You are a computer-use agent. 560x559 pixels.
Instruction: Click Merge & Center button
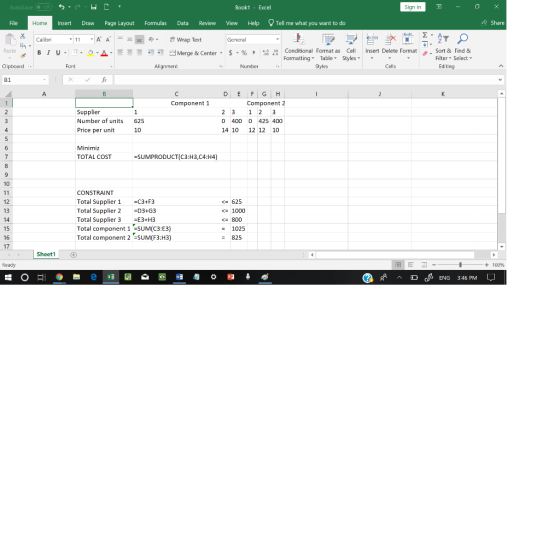[x=193, y=53]
